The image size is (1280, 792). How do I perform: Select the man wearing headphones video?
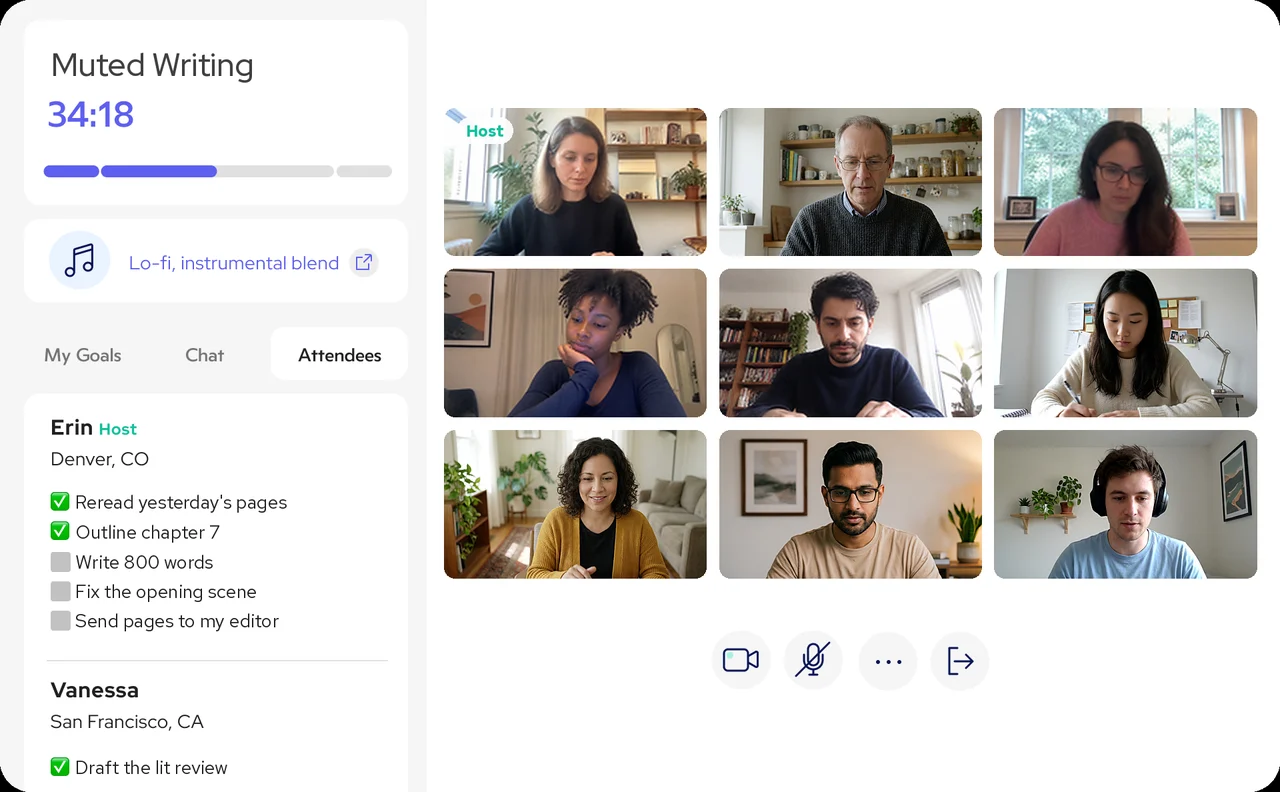[1125, 504]
